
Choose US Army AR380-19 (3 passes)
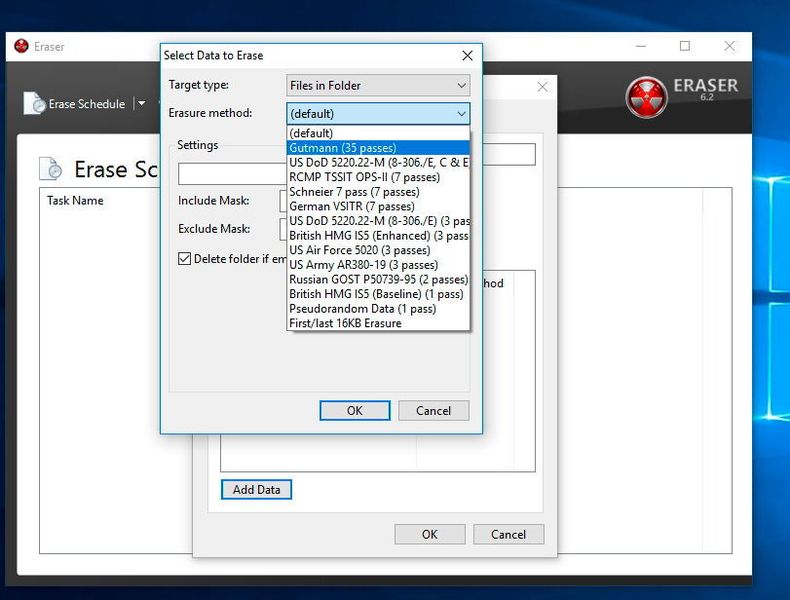point(378,264)
